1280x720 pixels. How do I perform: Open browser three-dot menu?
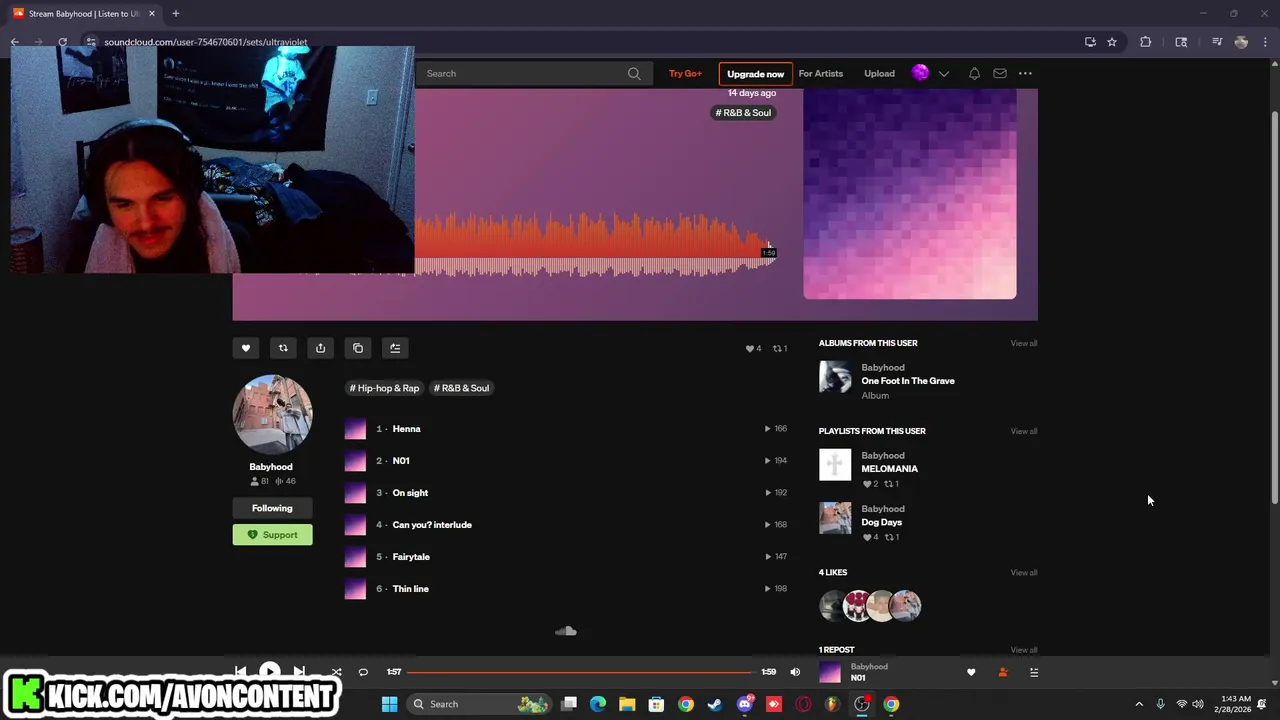[x=1266, y=42]
